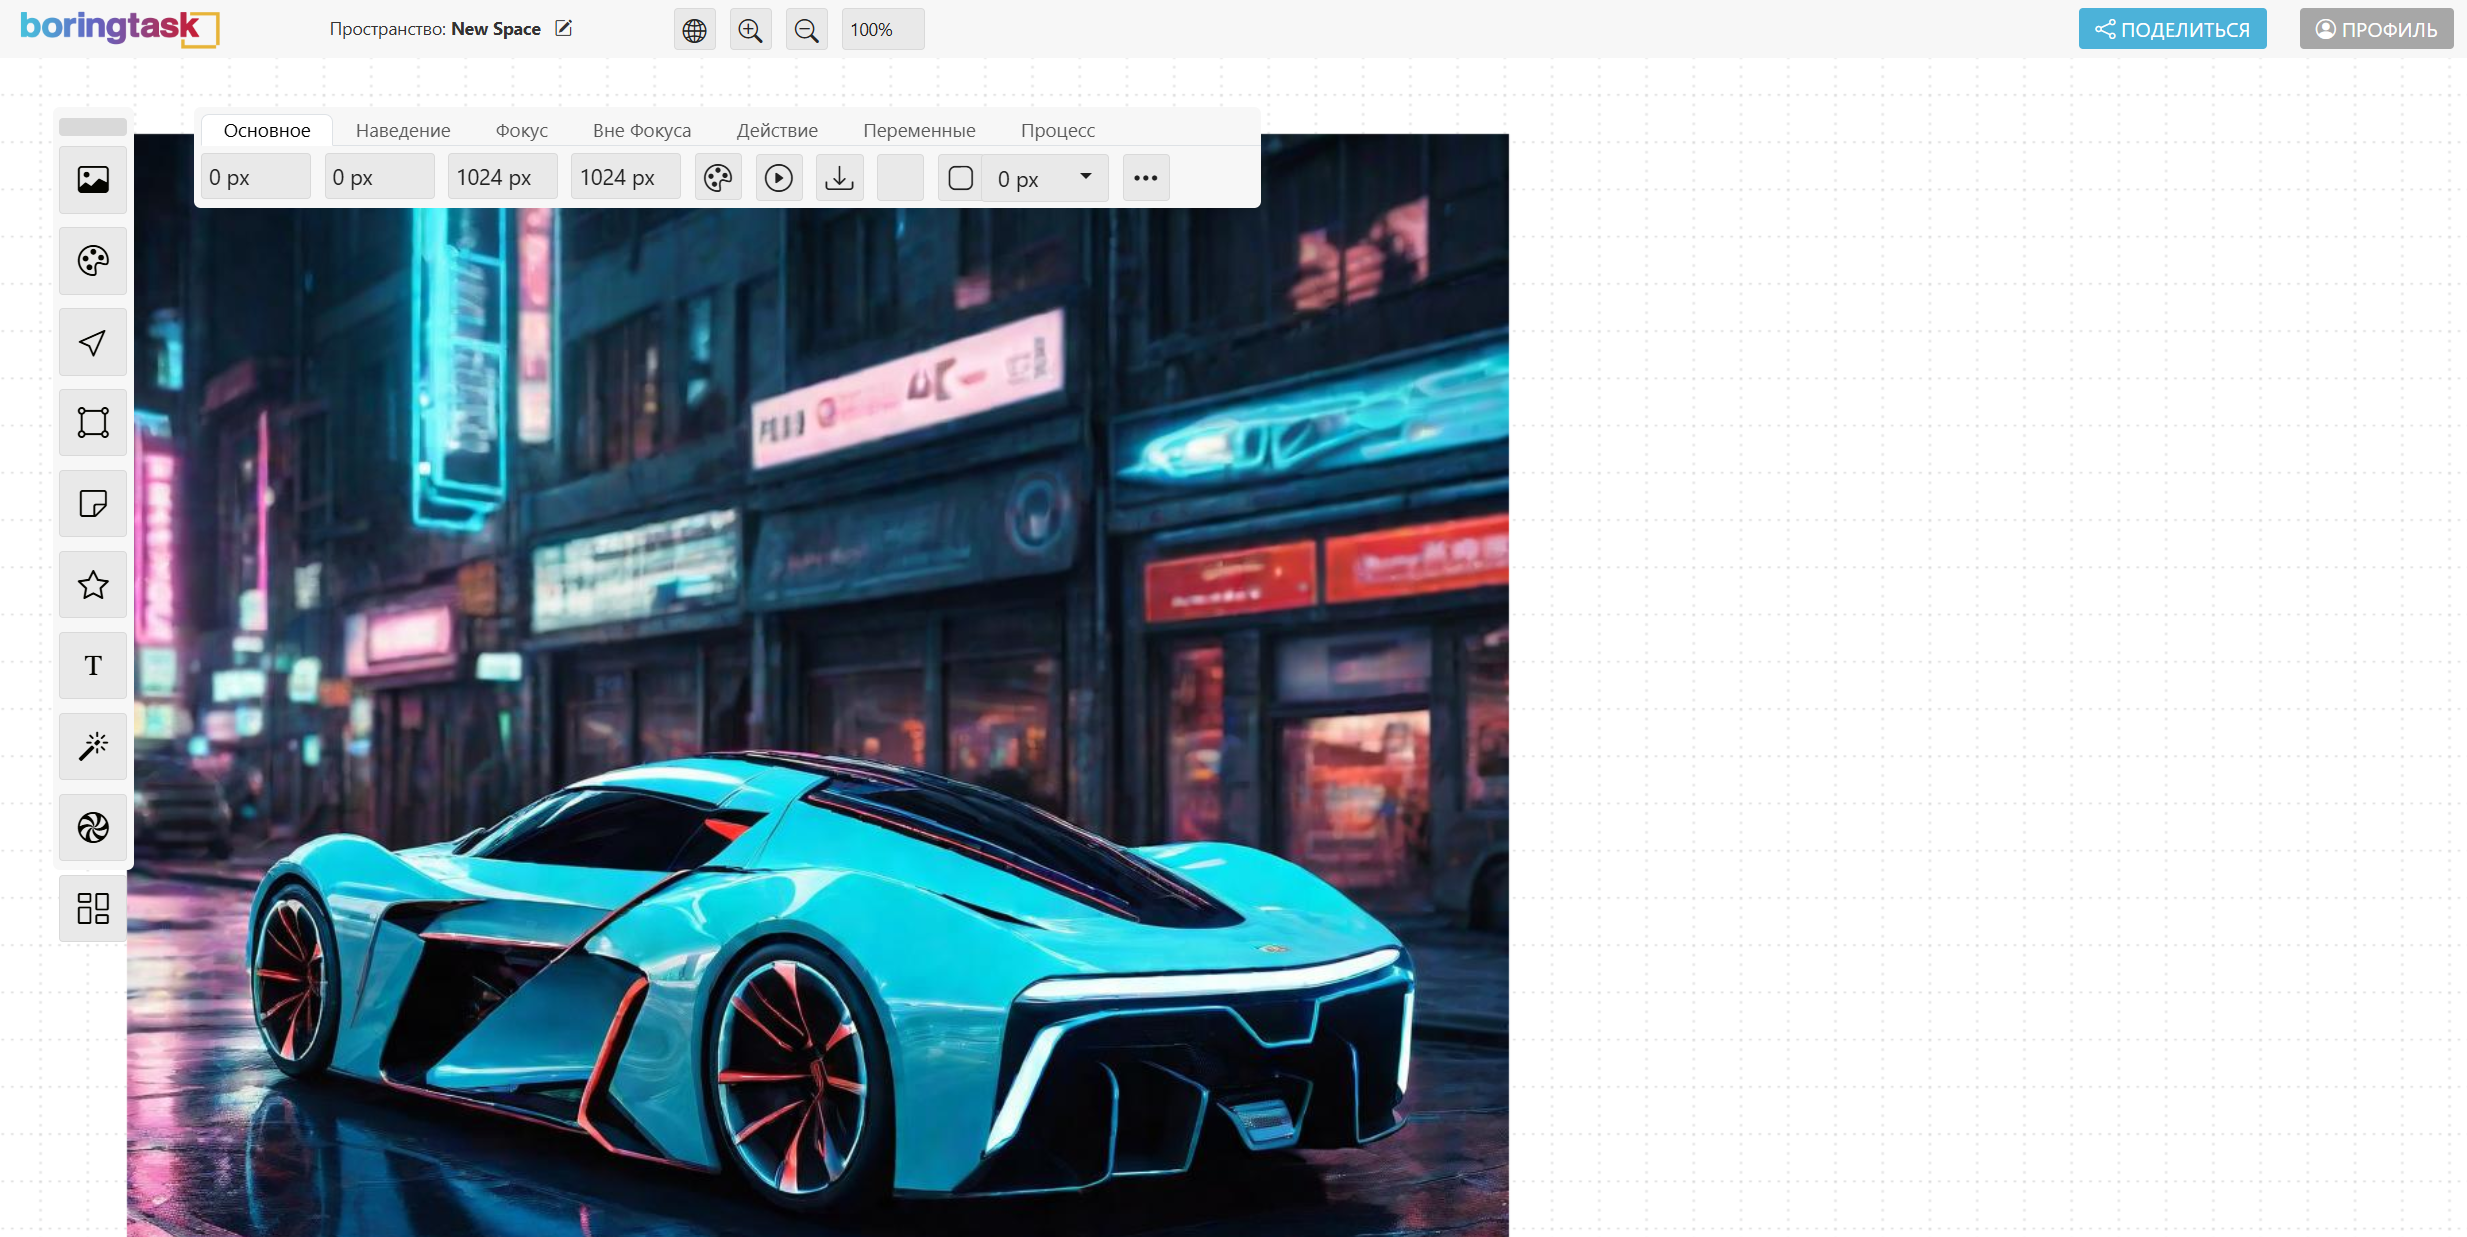Open the three dots more options menu
2467x1237 pixels.
click(1145, 178)
